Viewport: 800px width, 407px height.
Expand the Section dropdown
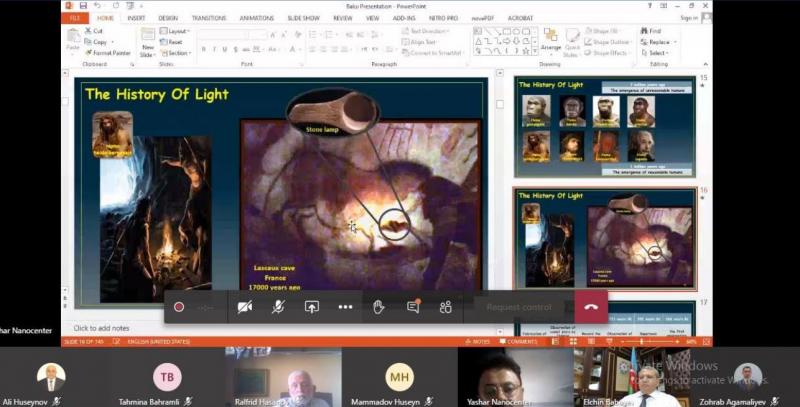click(176, 53)
